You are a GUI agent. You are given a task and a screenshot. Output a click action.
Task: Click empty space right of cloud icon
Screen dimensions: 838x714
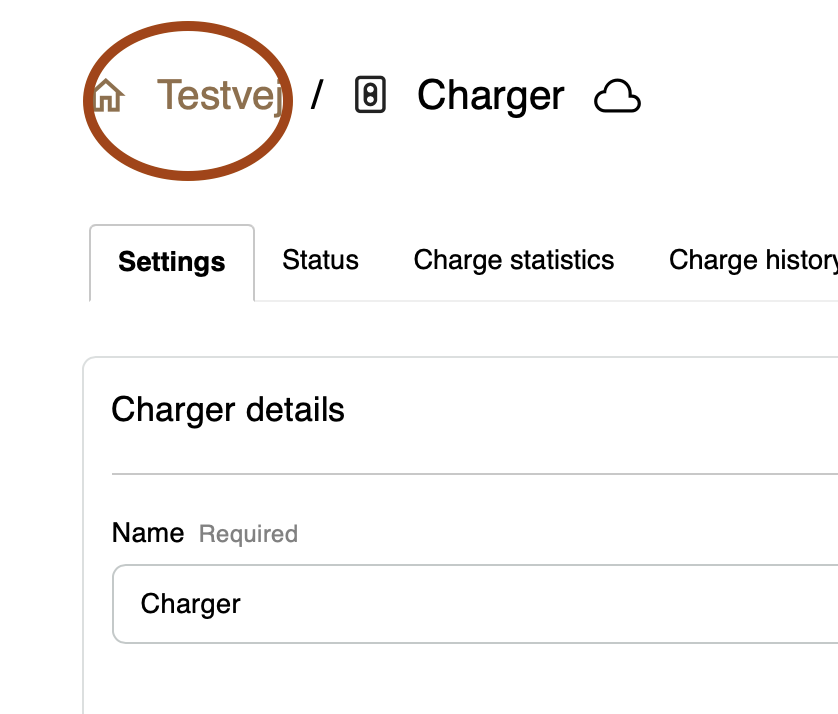click(x=740, y=97)
